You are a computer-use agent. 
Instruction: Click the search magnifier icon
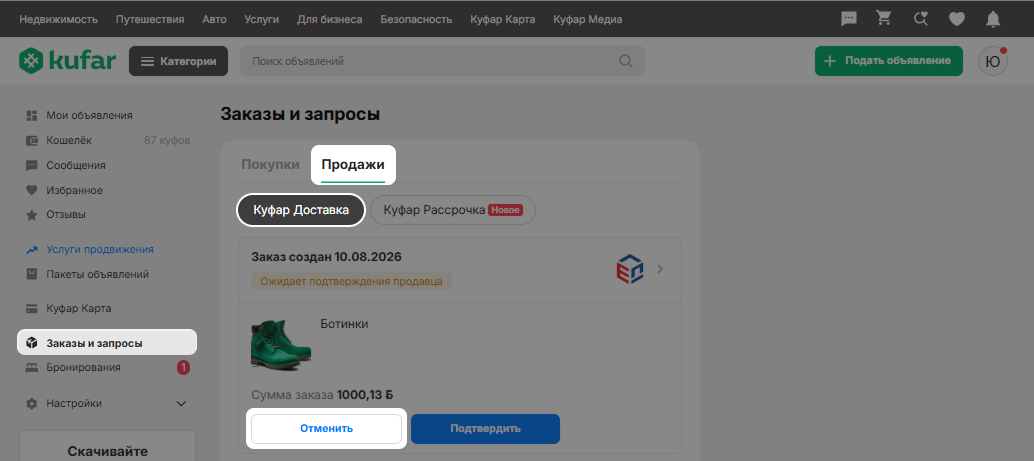click(x=625, y=61)
